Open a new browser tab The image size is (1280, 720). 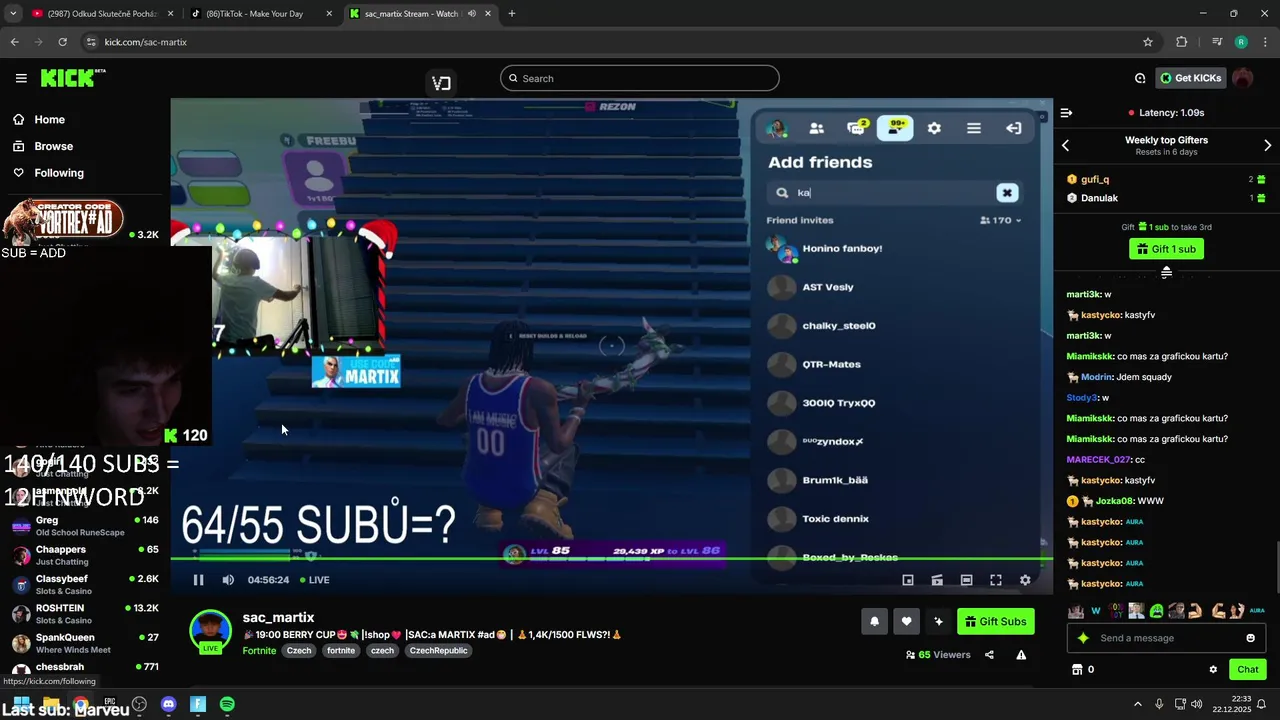(512, 14)
